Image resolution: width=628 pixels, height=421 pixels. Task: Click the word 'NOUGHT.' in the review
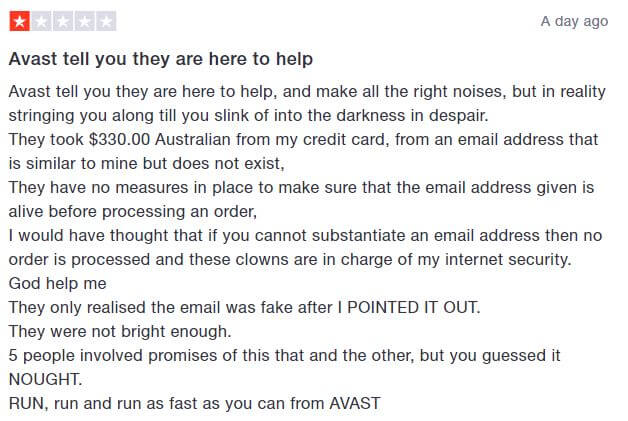(46, 379)
